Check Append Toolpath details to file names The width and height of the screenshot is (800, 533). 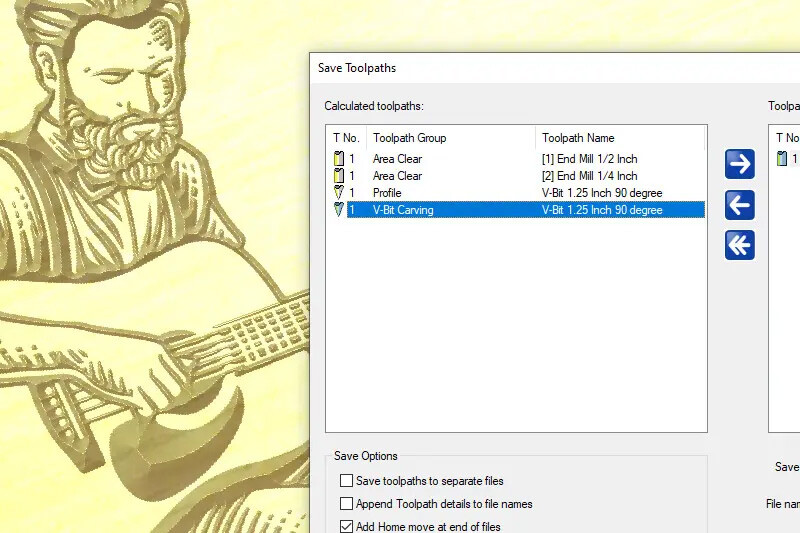(x=347, y=504)
